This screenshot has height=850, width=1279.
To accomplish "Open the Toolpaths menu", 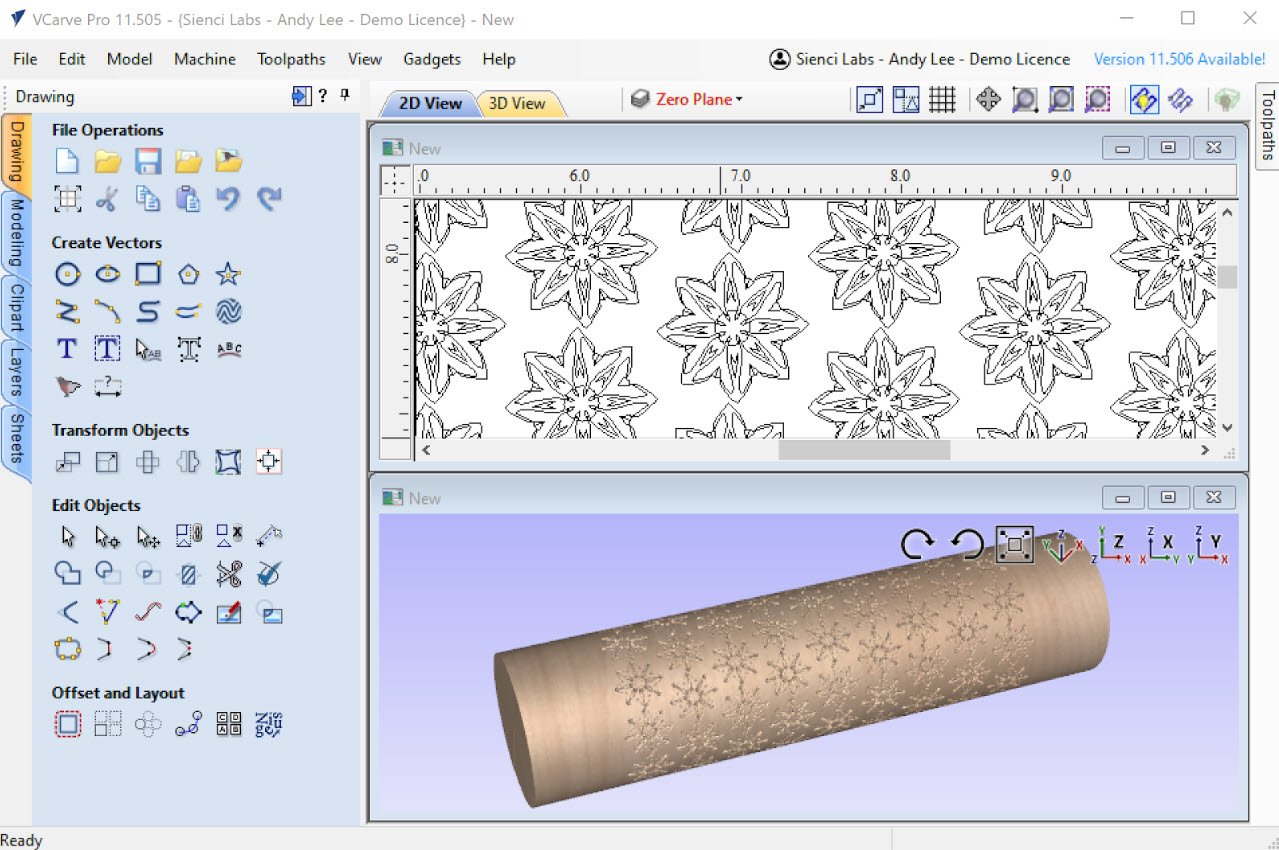I will pos(291,59).
